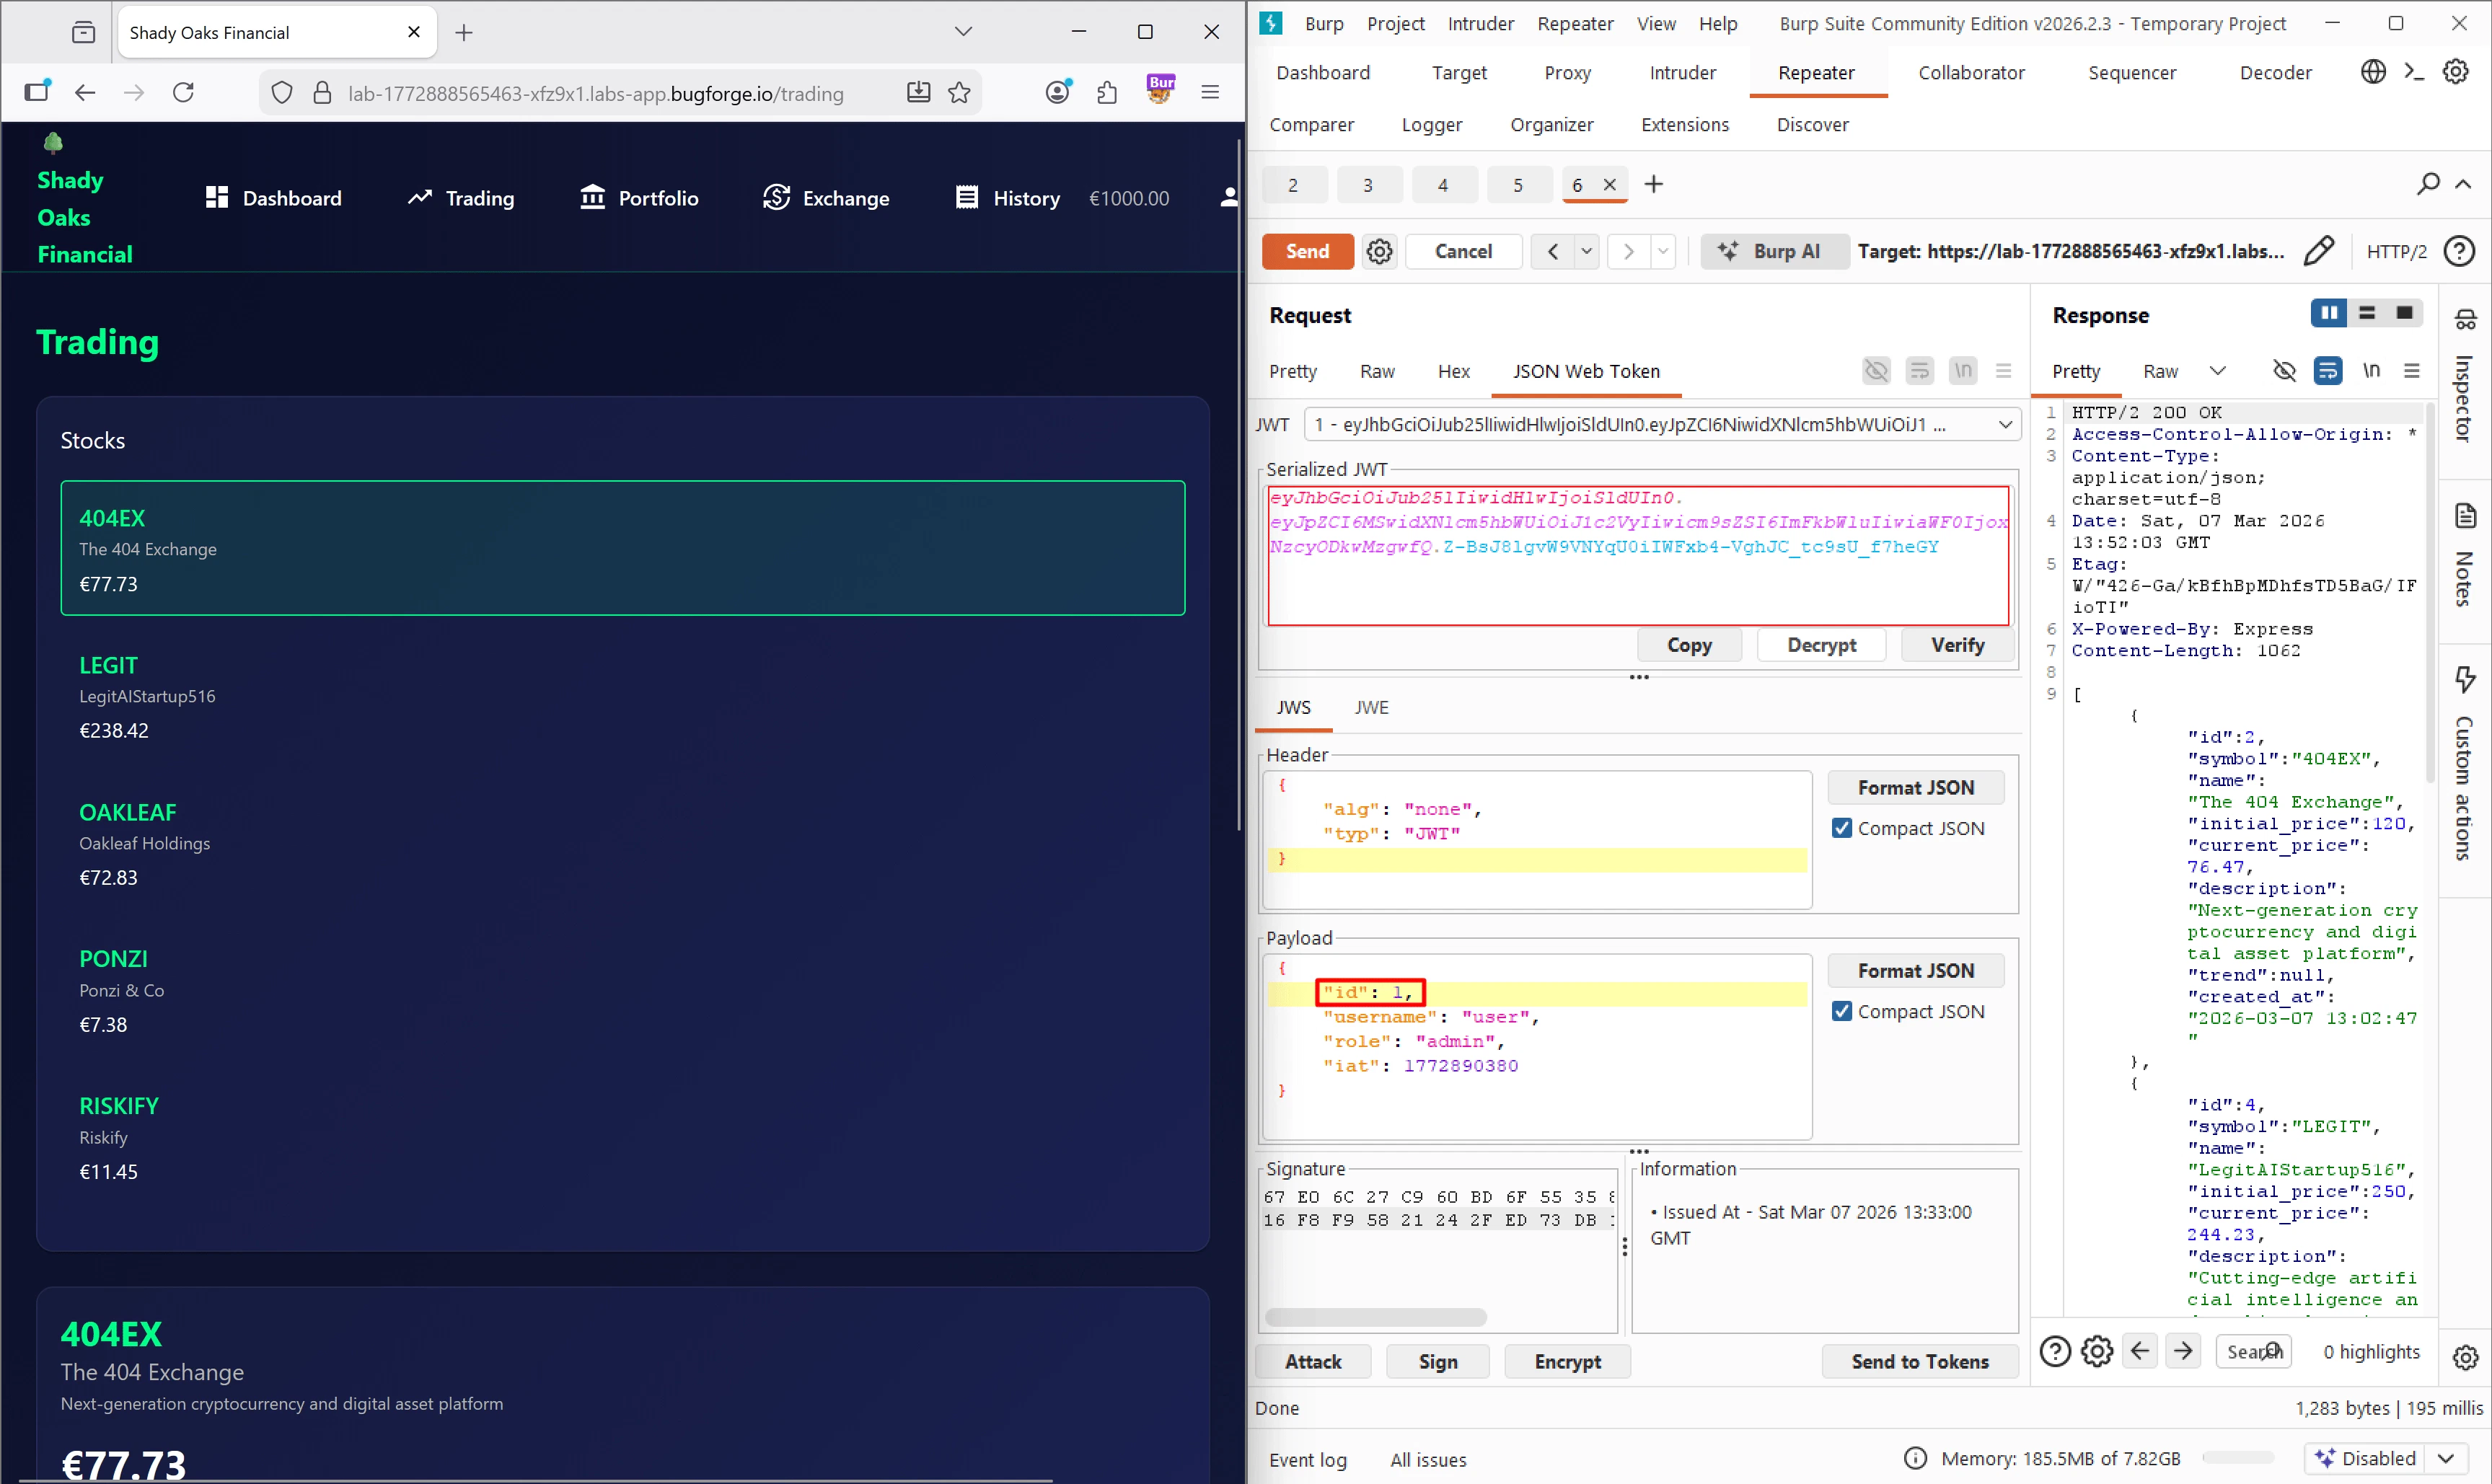Bookmark page with the Firefox star icon
The height and width of the screenshot is (1484, 2492).
[959, 93]
